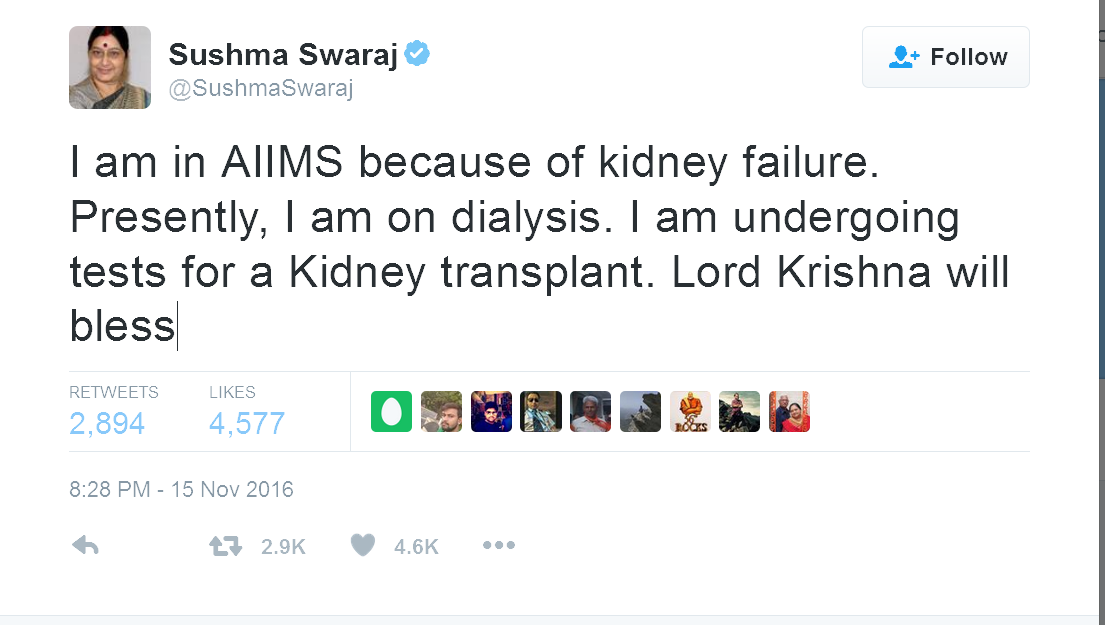The width and height of the screenshot is (1105, 625).
Task: Open the three-dot more options menu
Action: click(498, 546)
